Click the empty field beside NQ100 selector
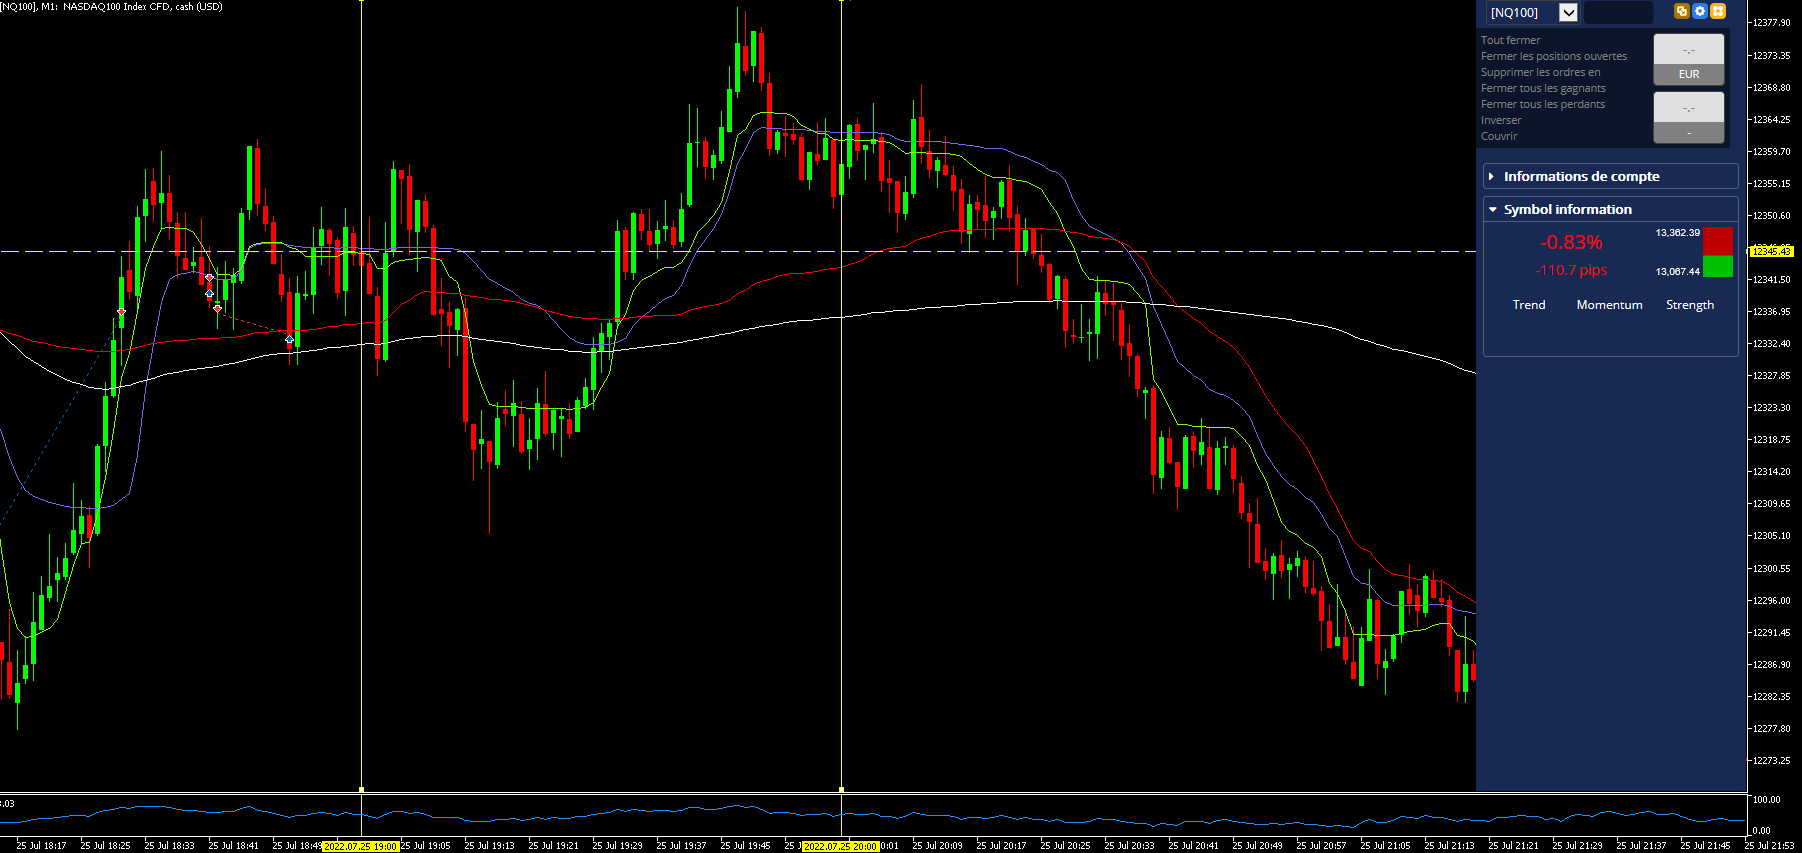 [1618, 12]
